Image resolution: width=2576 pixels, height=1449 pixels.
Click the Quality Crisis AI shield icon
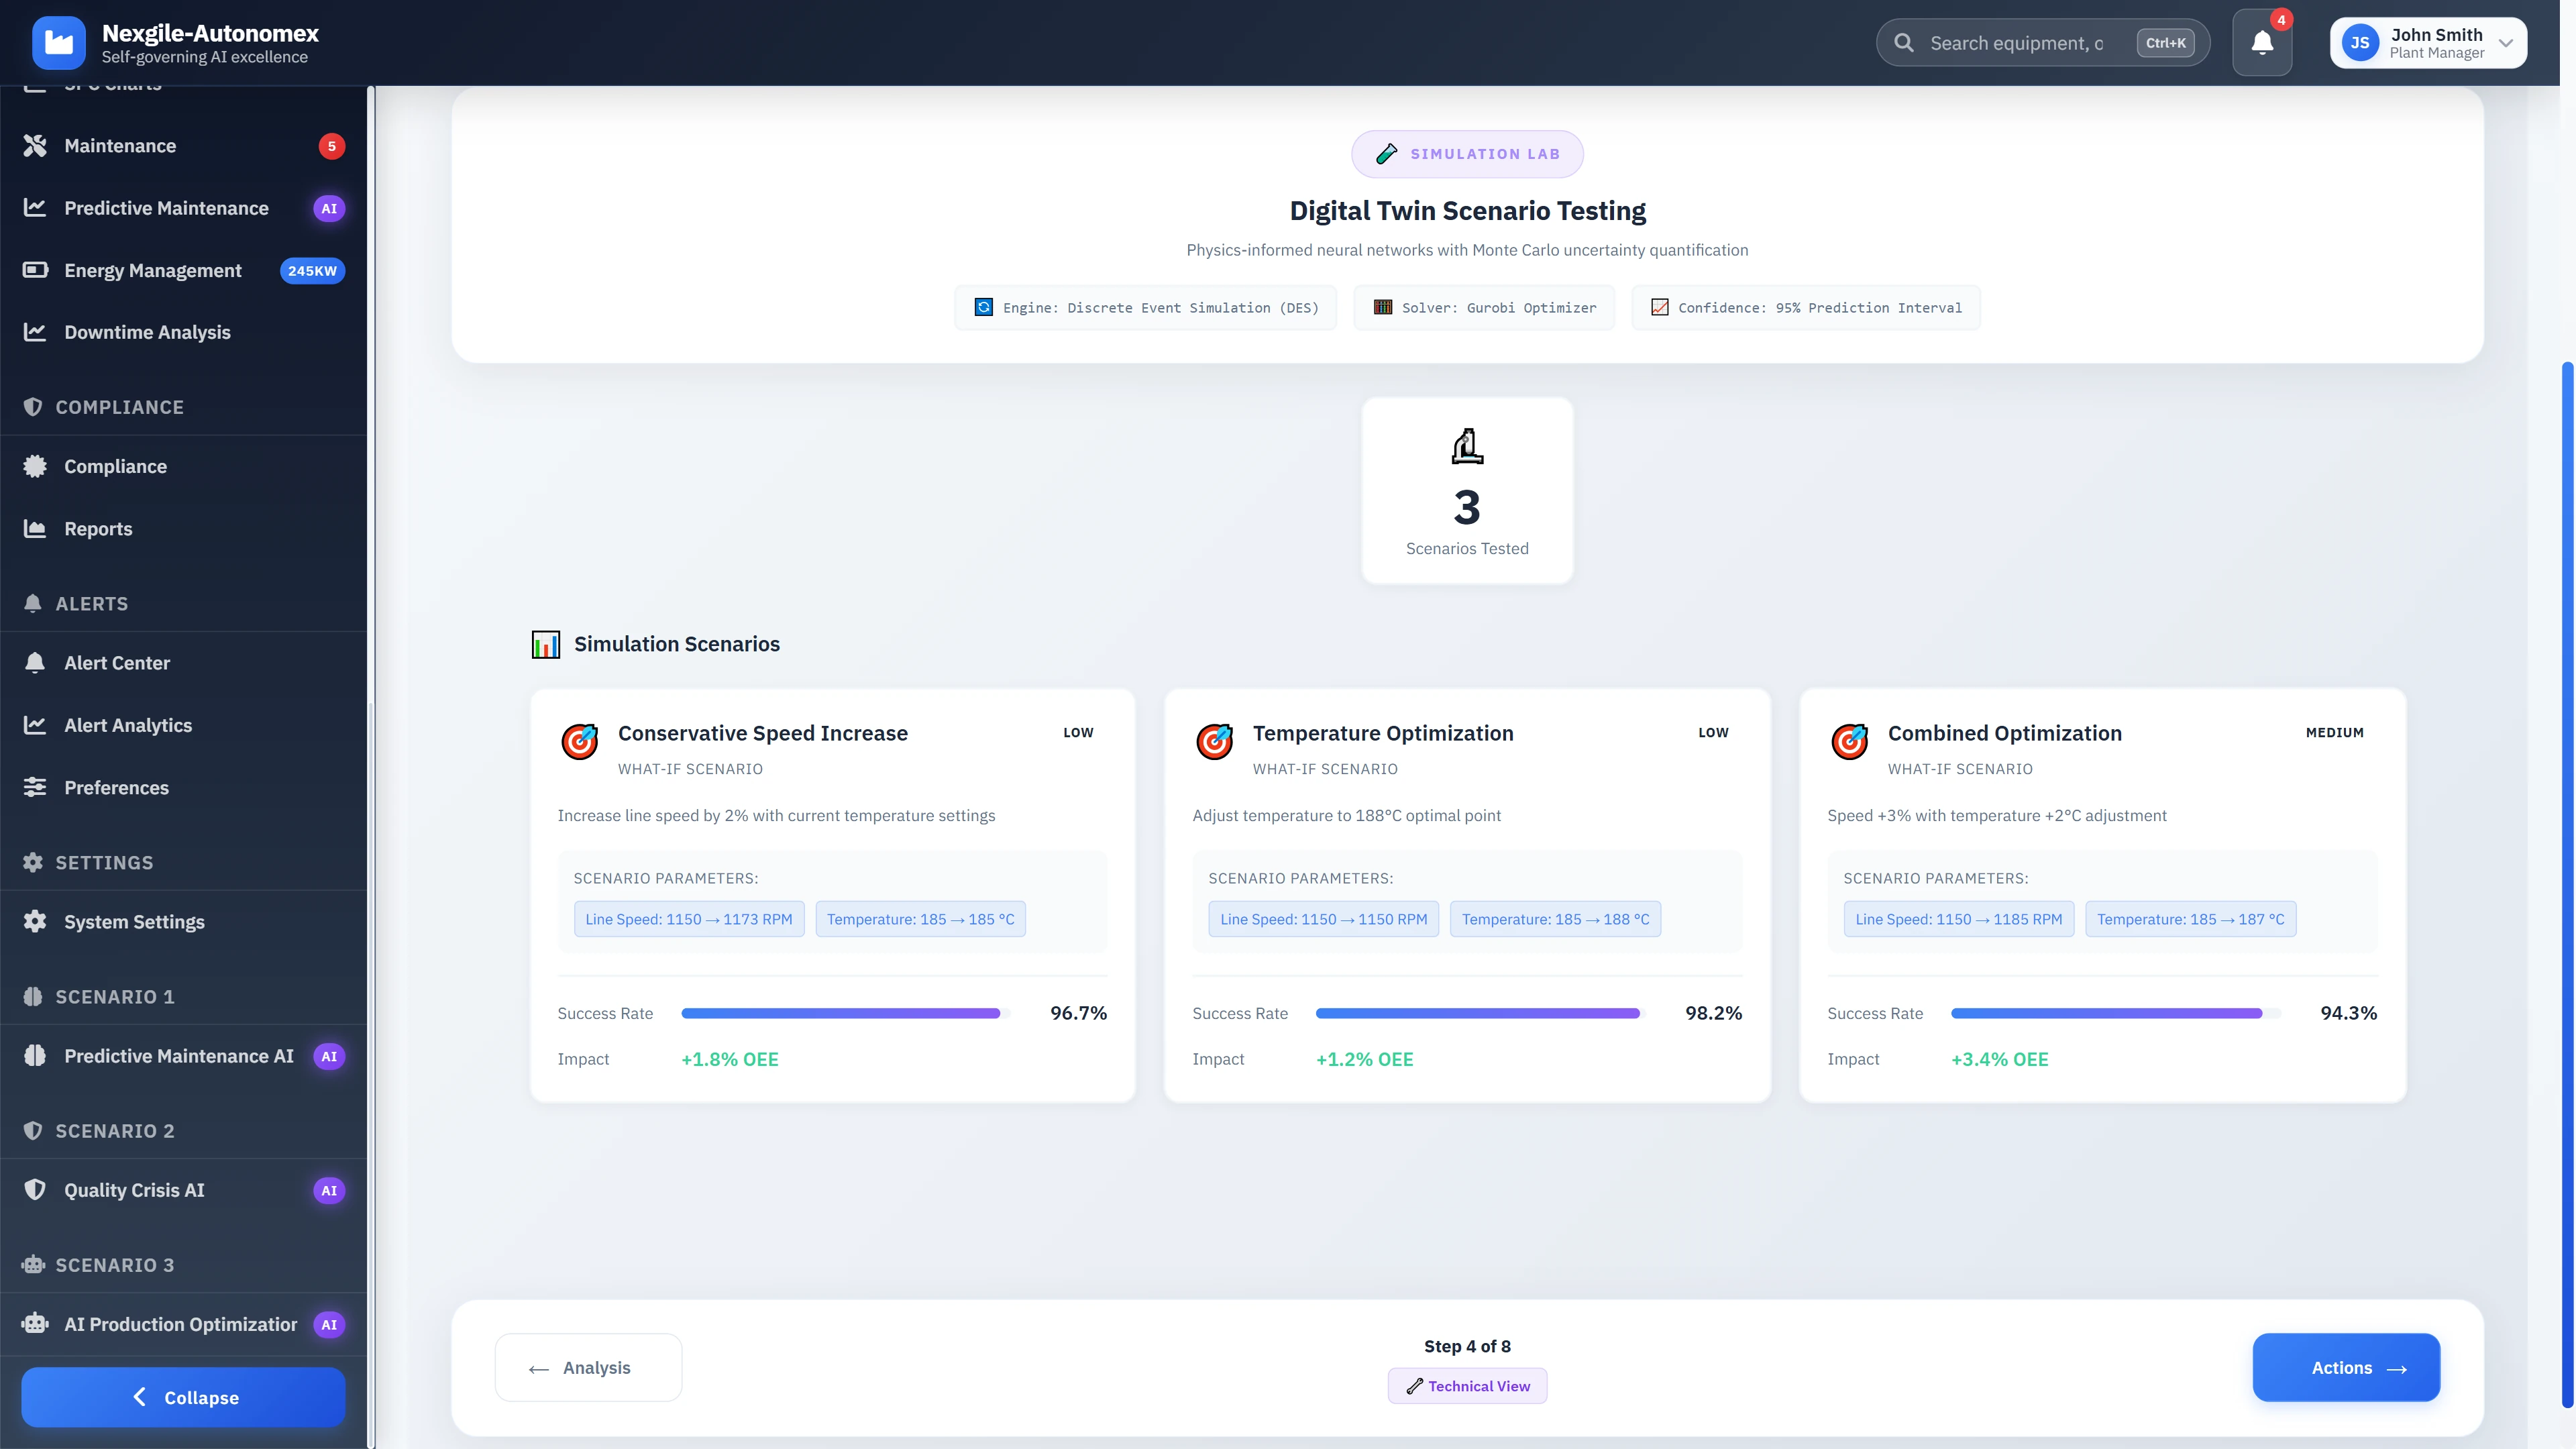(35, 1189)
